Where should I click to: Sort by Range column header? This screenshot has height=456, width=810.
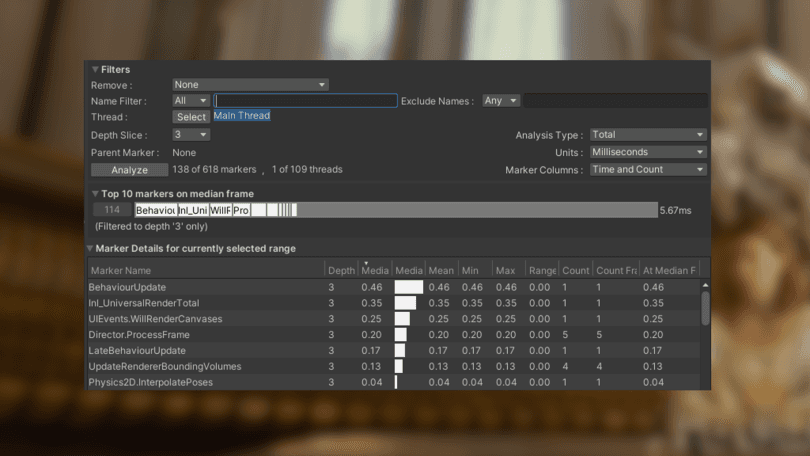coord(542,271)
